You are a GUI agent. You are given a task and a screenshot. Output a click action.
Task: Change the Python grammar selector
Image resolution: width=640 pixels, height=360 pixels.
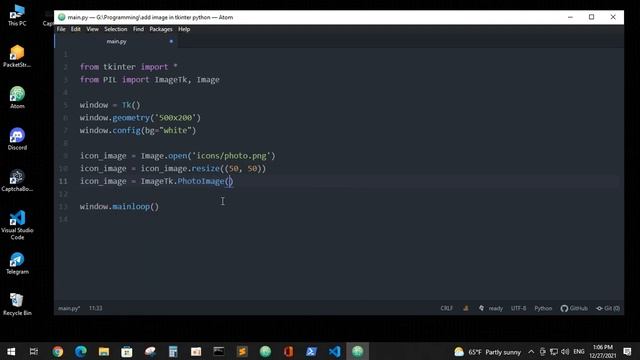pos(543,308)
